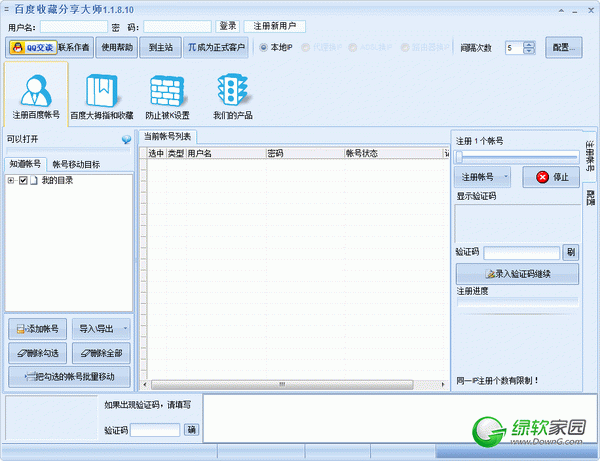Click the 间隔次数 value field
The height and width of the screenshot is (461, 600).
tap(515, 48)
